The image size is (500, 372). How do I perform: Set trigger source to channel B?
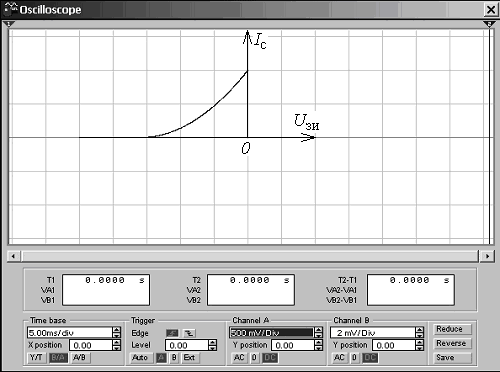174,358
